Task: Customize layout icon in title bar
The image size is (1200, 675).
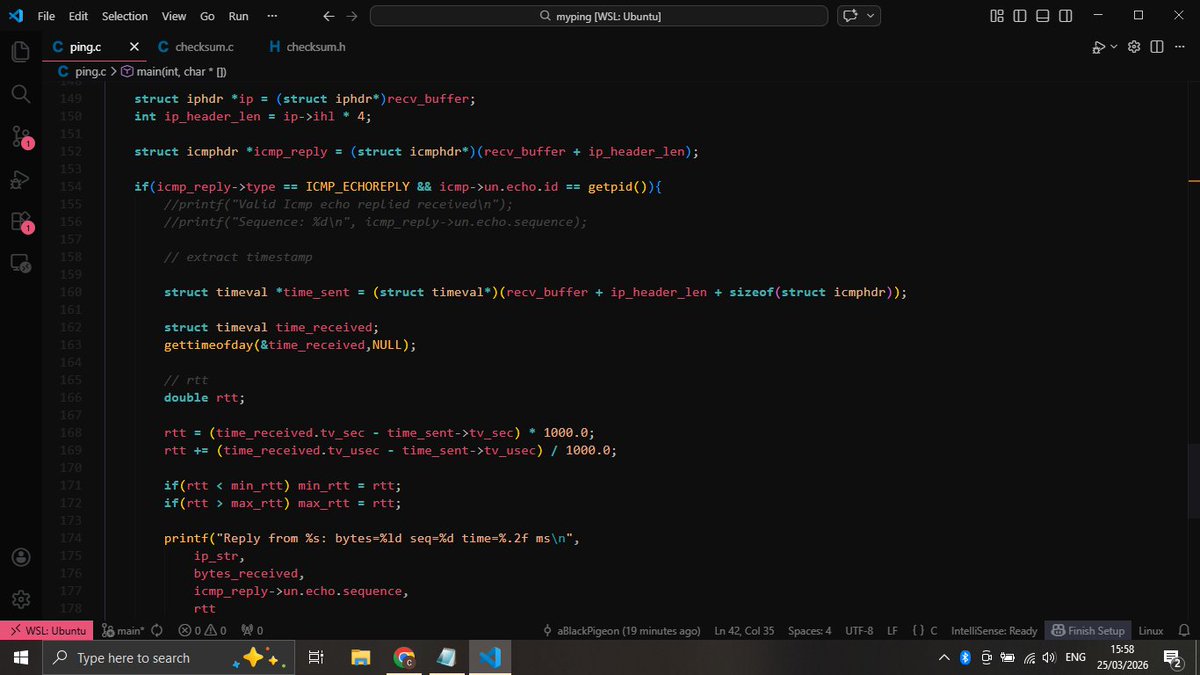Action: [997, 16]
